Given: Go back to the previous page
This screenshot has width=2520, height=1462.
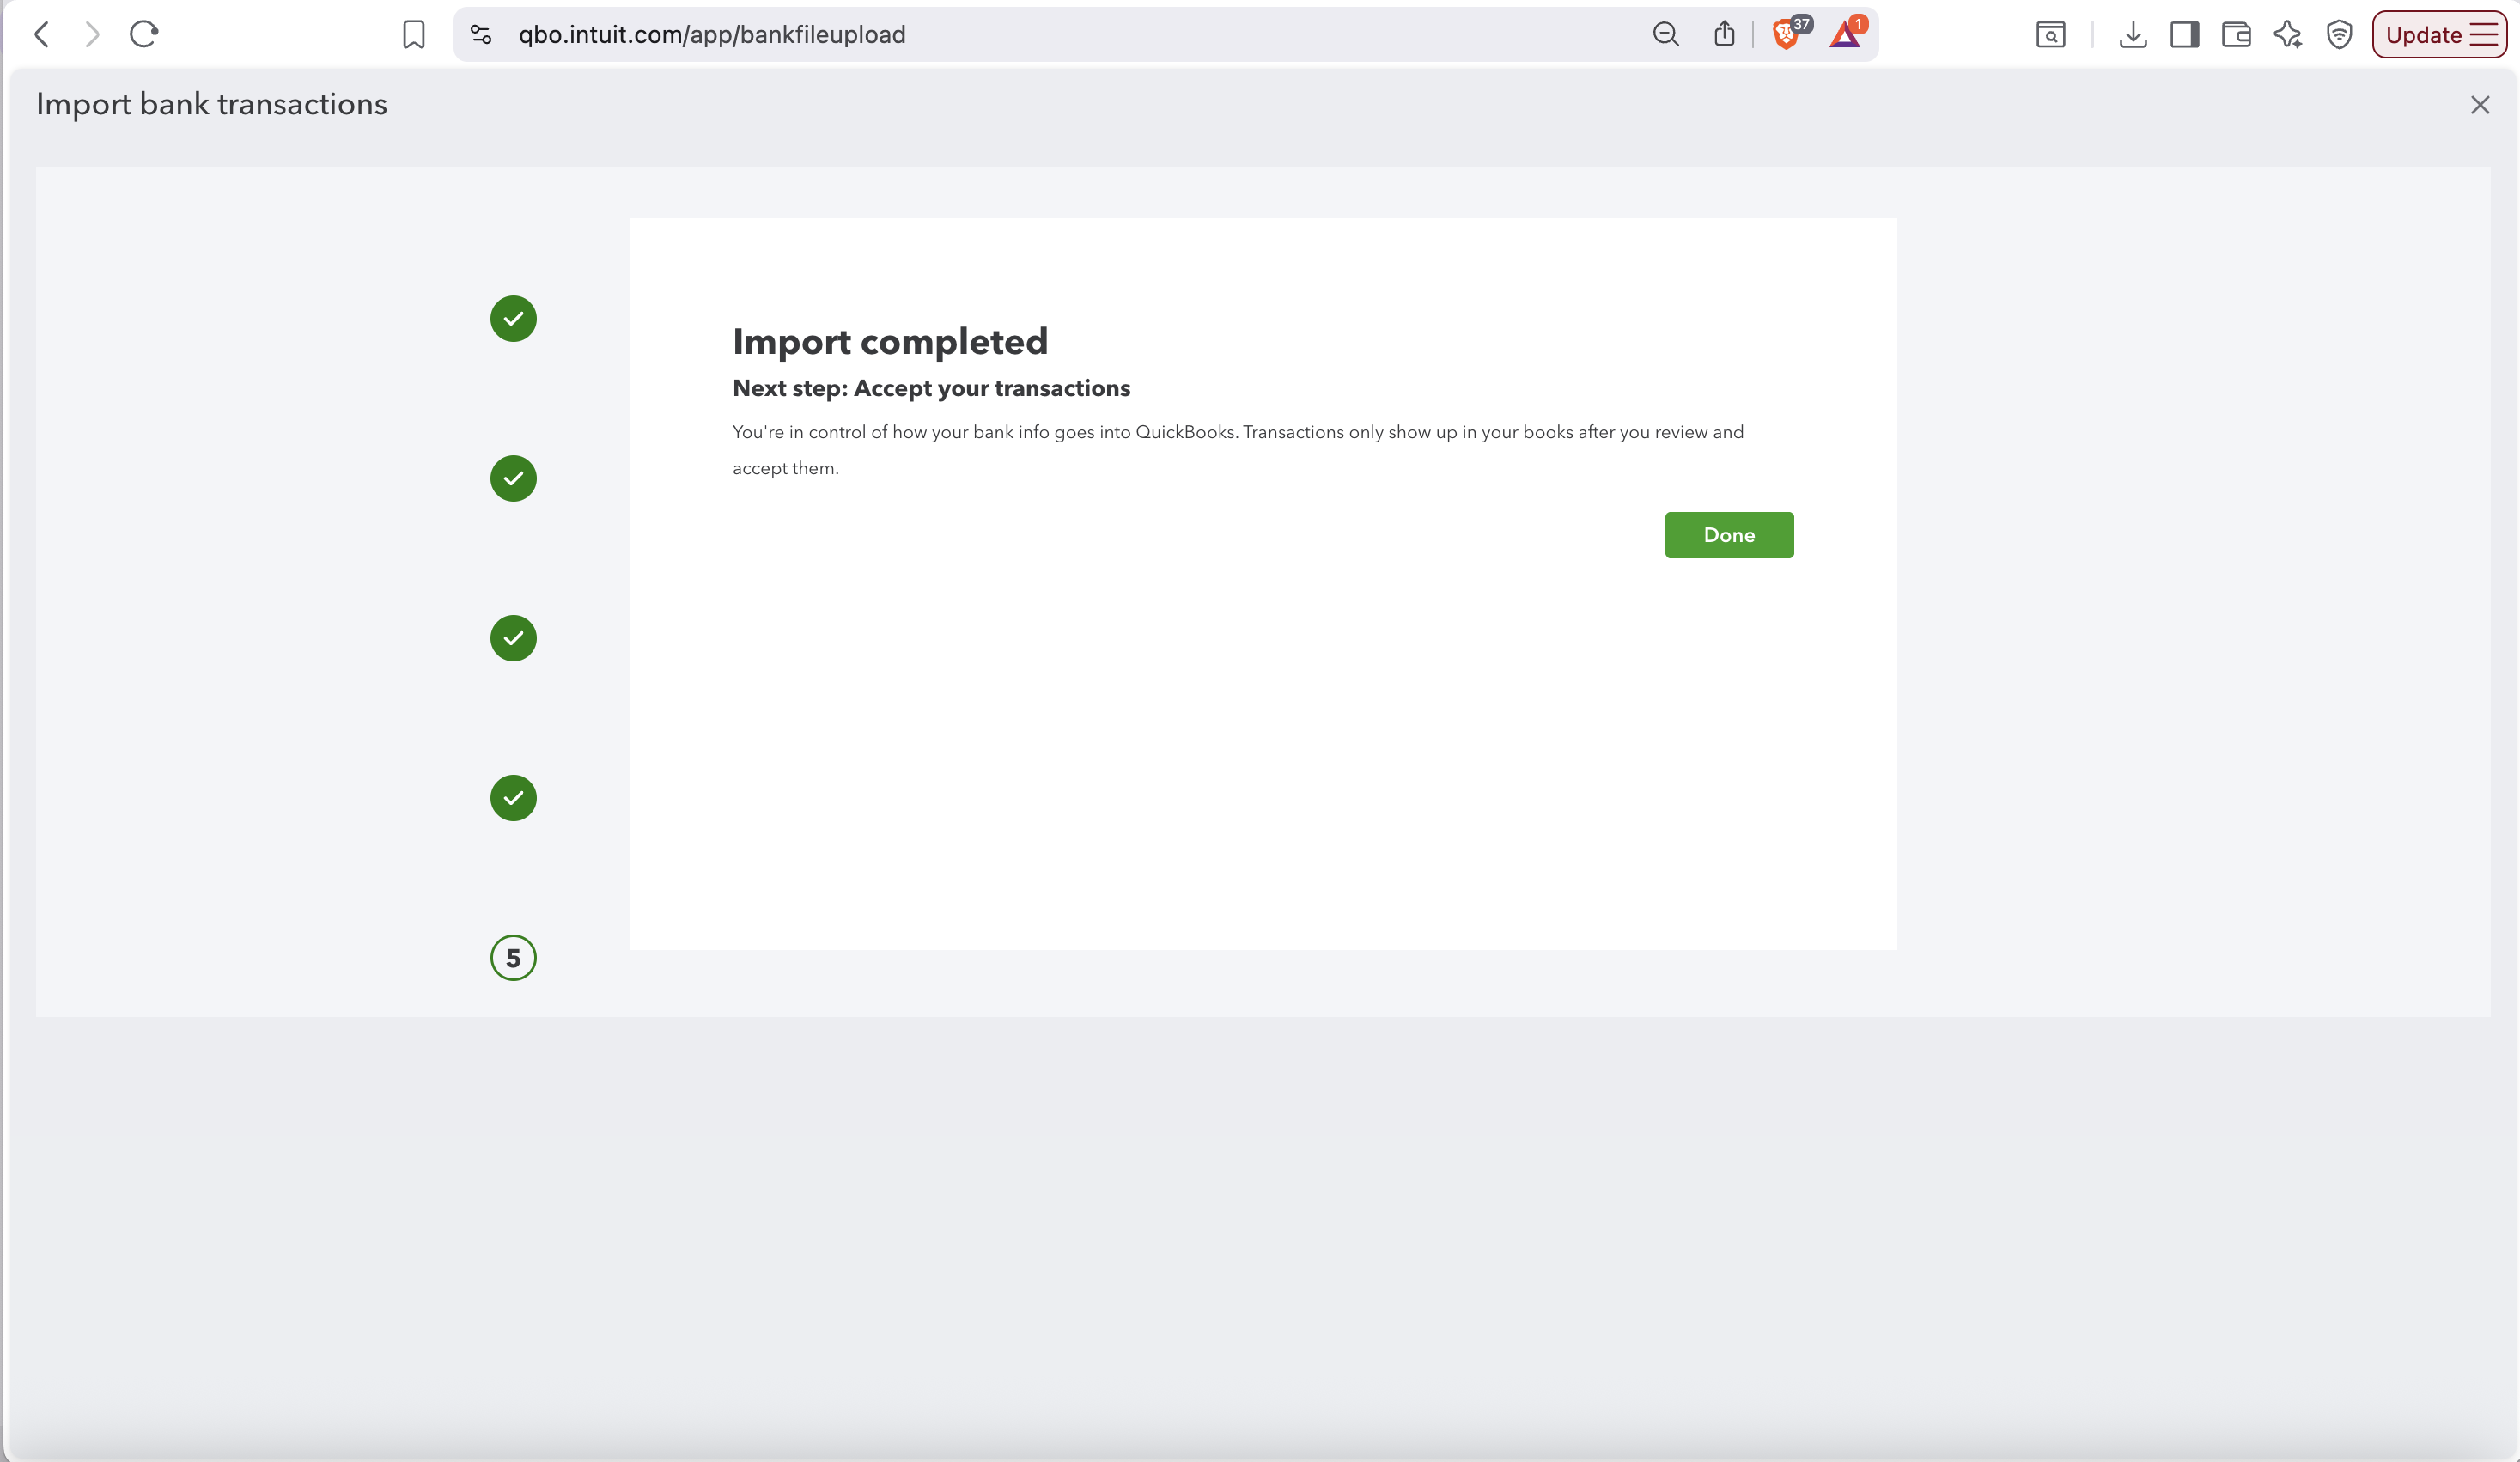Looking at the screenshot, I should tap(42, 34).
